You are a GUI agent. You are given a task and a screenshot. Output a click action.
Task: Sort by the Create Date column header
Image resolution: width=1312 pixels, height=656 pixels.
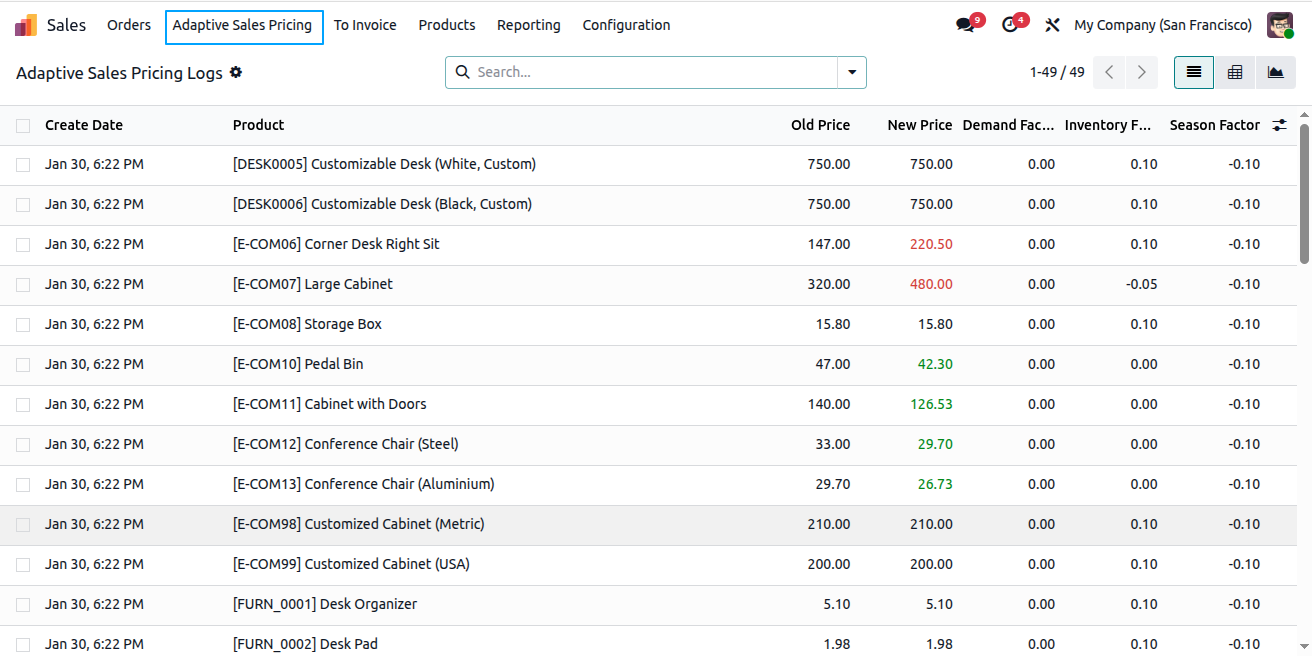[x=84, y=125]
